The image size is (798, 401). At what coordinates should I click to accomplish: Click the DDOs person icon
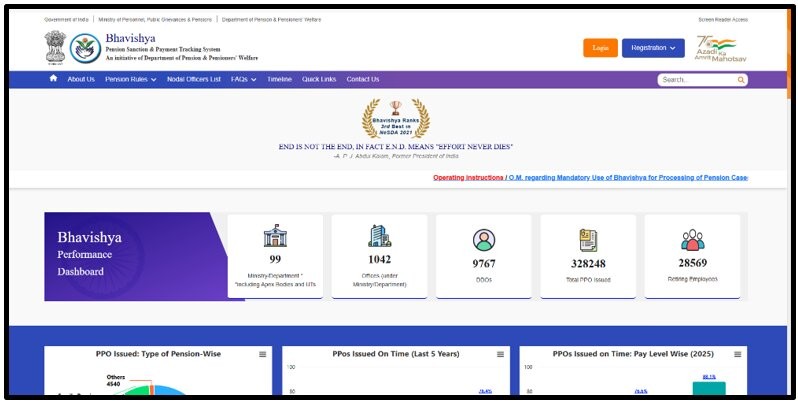click(x=483, y=240)
